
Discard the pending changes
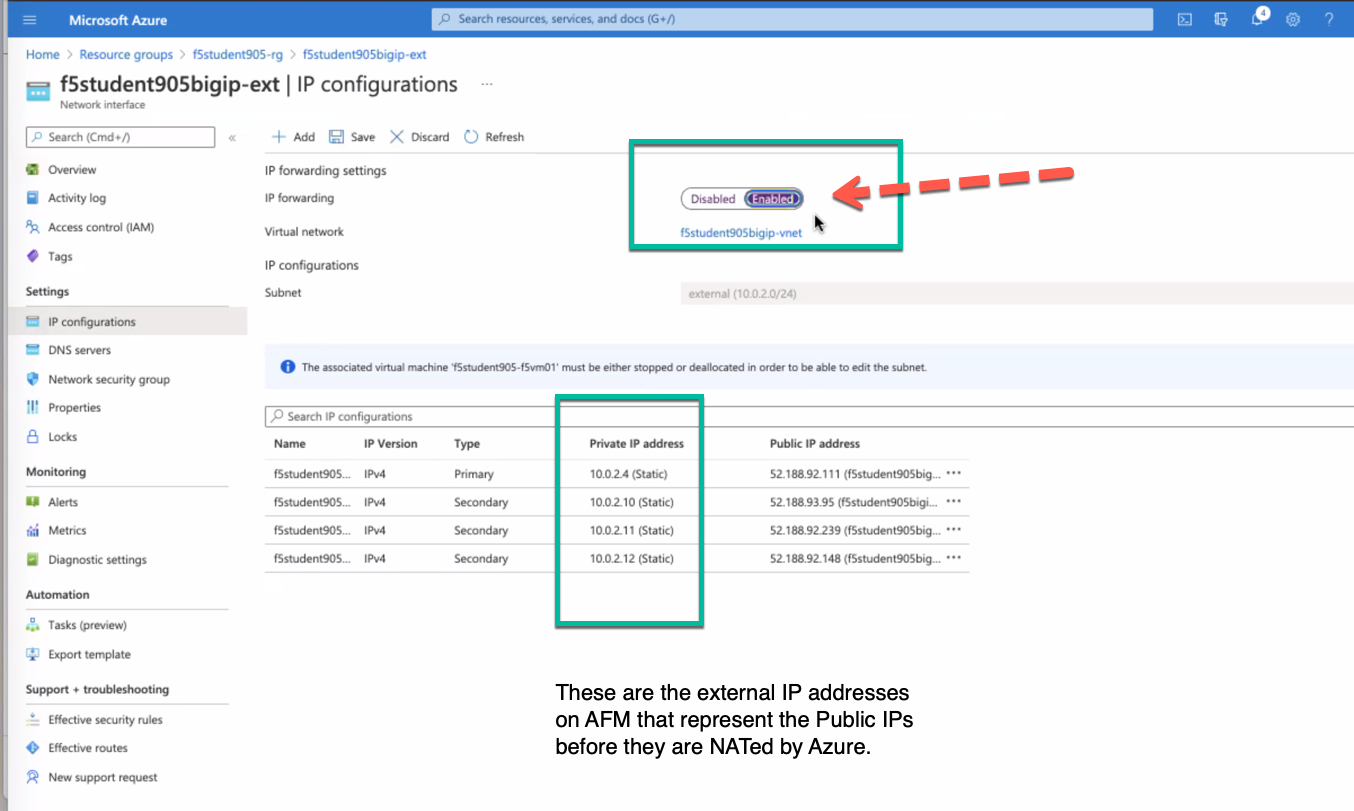point(420,137)
